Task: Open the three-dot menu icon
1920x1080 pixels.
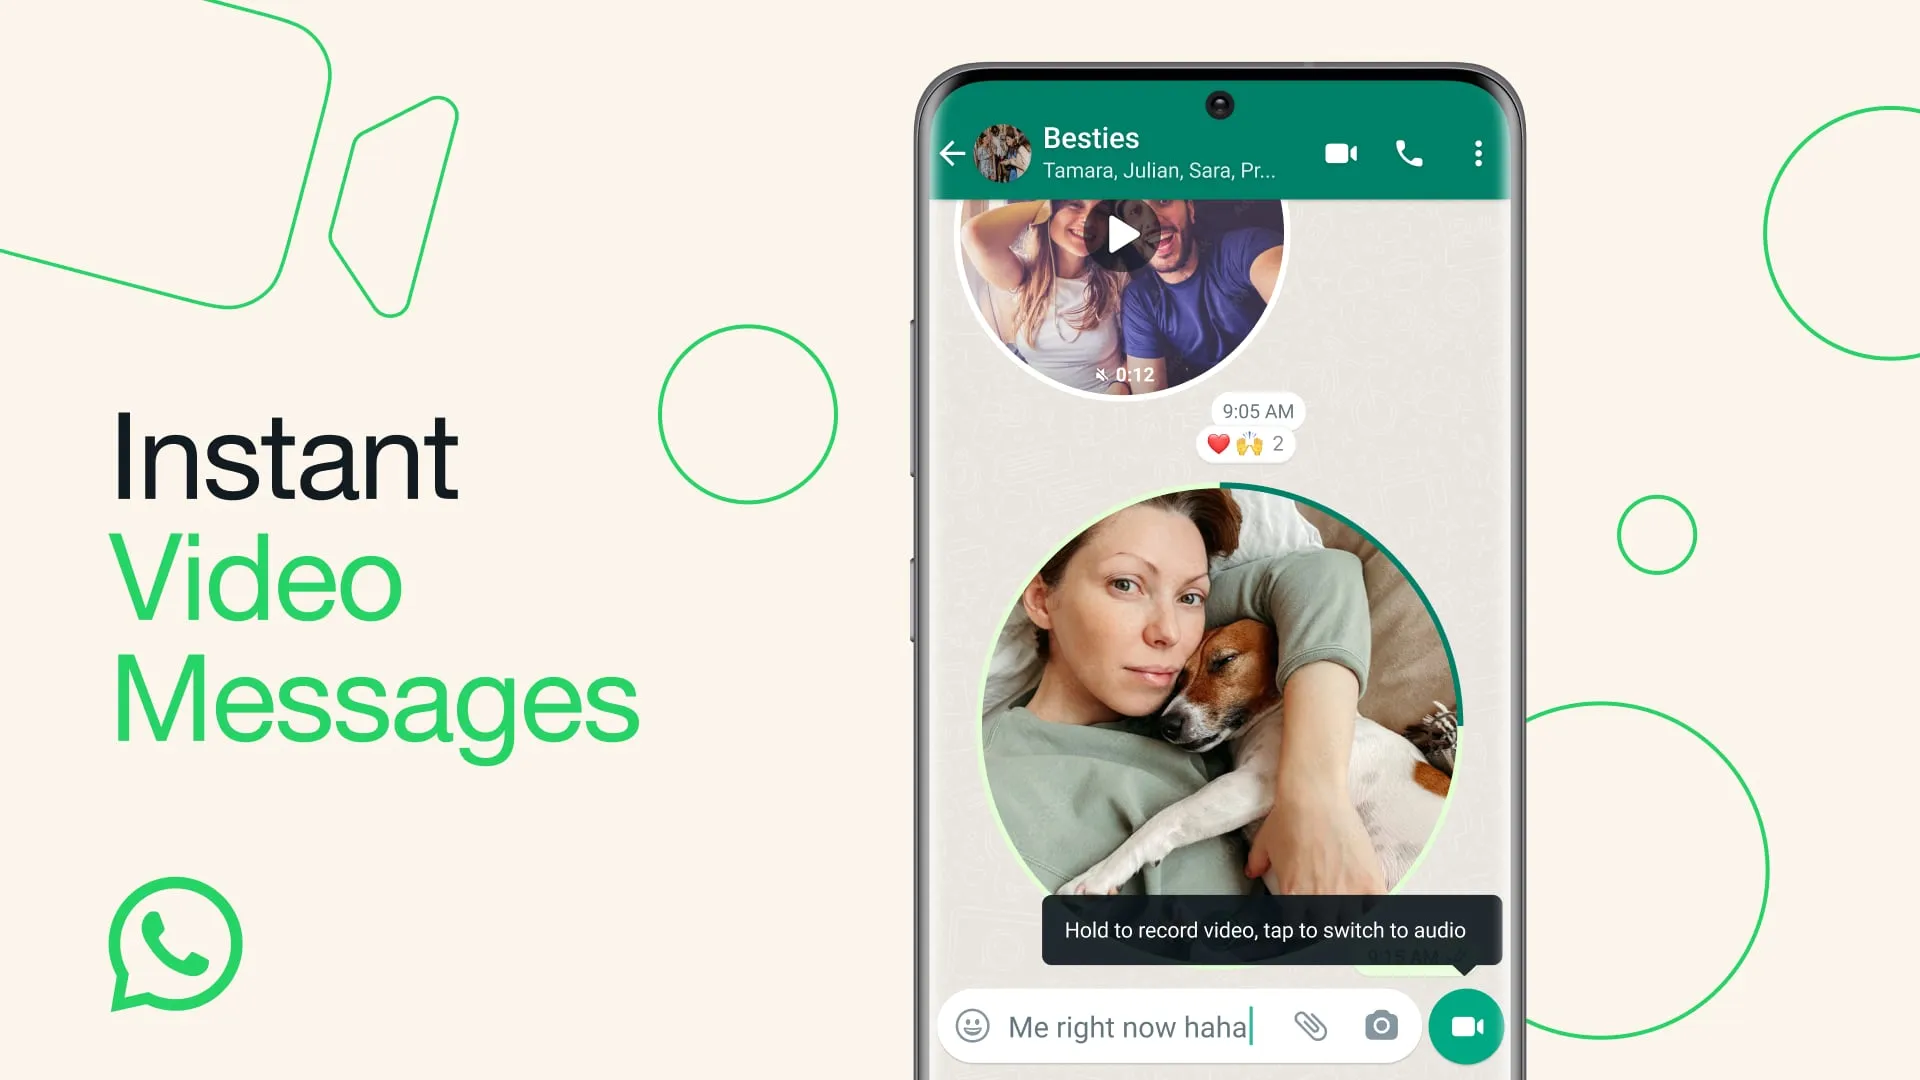Action: (x=1480, y=153)
